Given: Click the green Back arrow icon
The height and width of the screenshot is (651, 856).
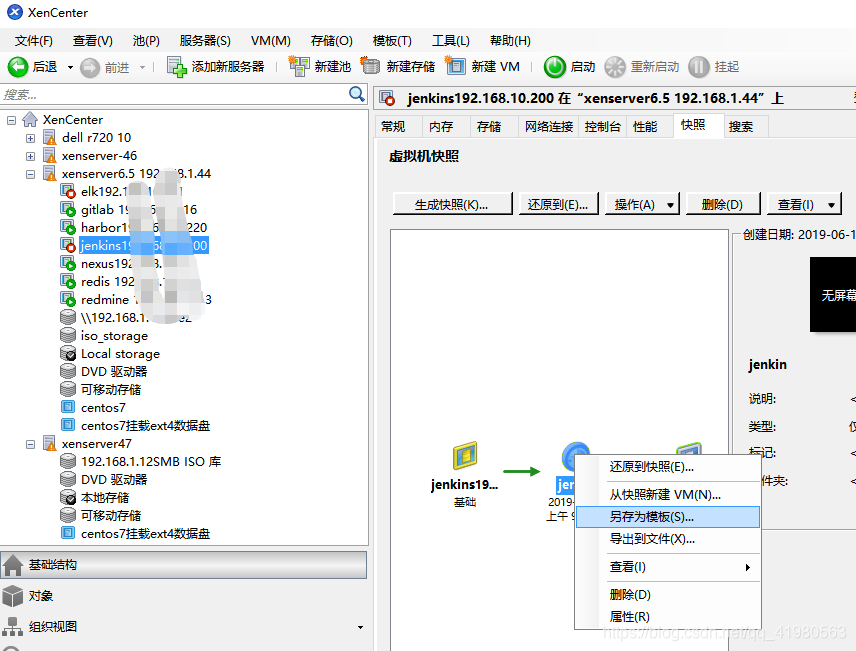Looking at the screenshot, I should [17, 67].
